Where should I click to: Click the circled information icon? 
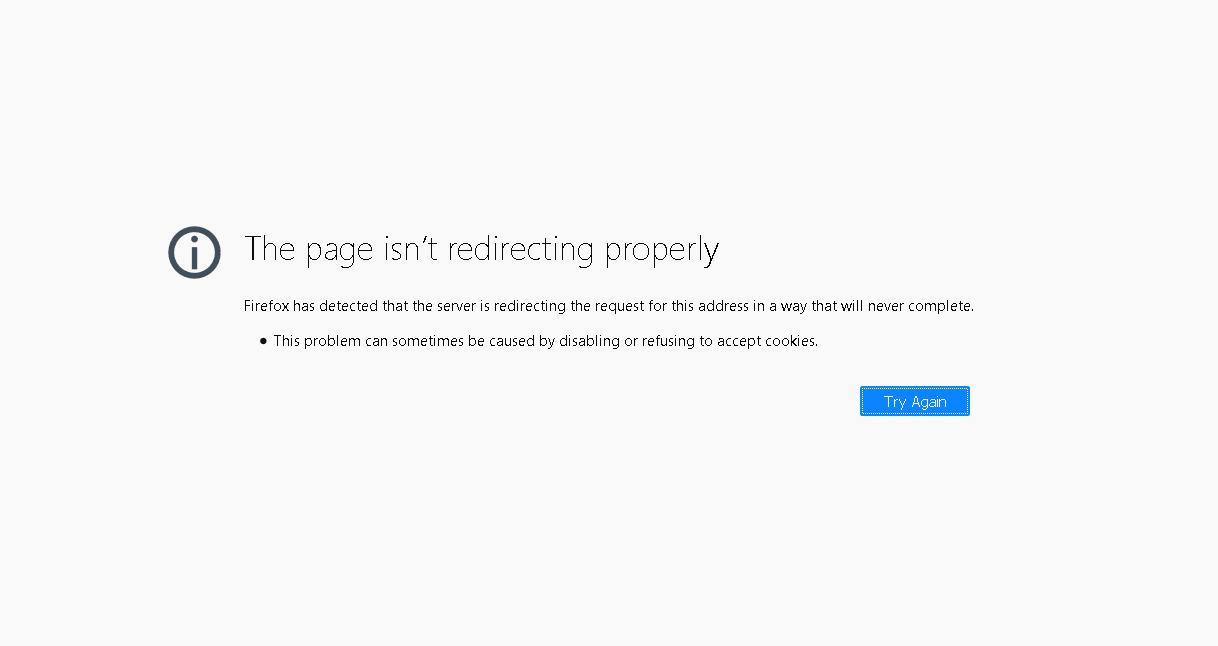[x=194, y=252]
